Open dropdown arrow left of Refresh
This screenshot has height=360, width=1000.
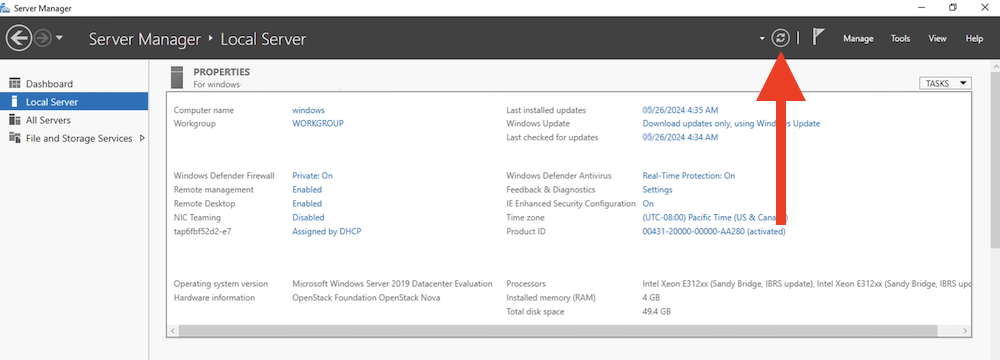click(762, 39)
